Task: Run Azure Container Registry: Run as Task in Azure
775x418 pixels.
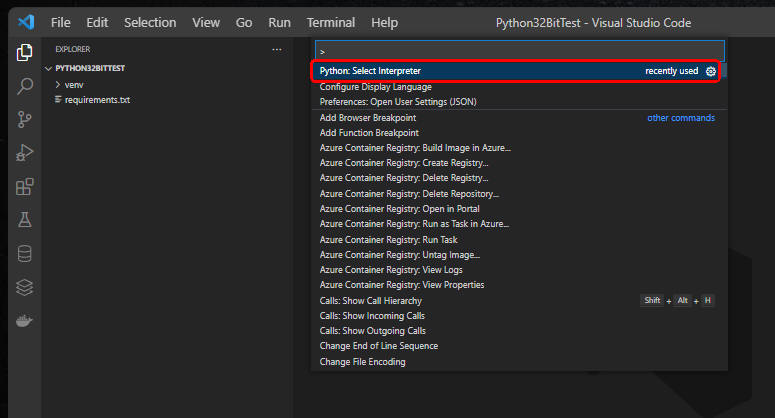Action: [519, 224]
